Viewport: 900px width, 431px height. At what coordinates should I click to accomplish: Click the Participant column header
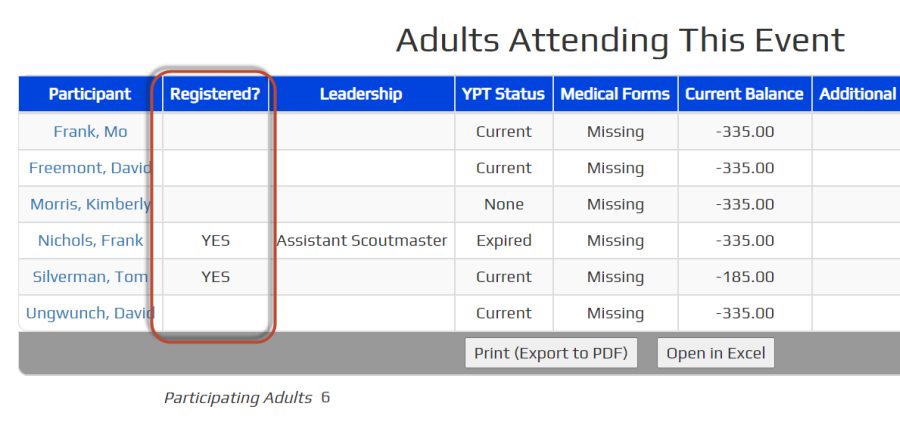pyautogui.click(x=90, y=94)
